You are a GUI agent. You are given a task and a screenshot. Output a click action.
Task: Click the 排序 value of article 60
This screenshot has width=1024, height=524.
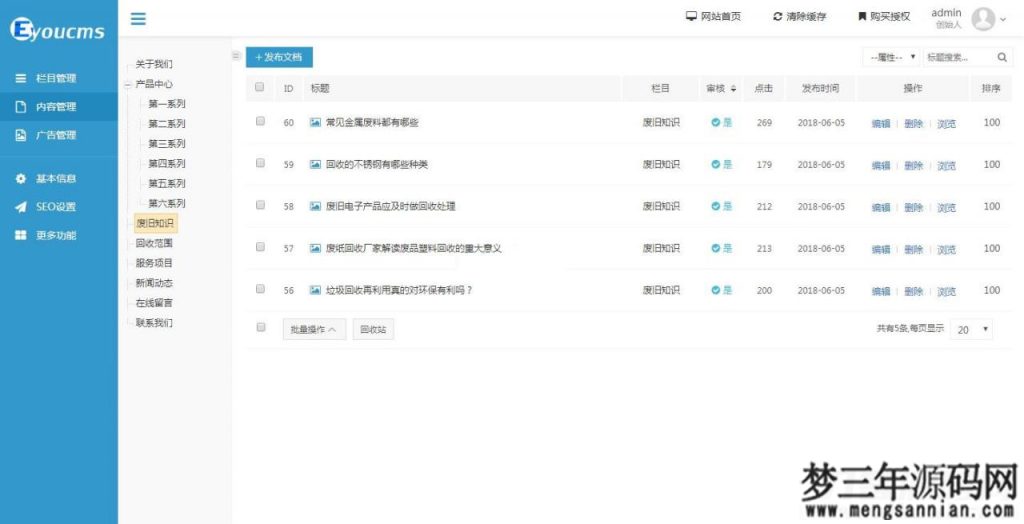click(x=991, y=122)
